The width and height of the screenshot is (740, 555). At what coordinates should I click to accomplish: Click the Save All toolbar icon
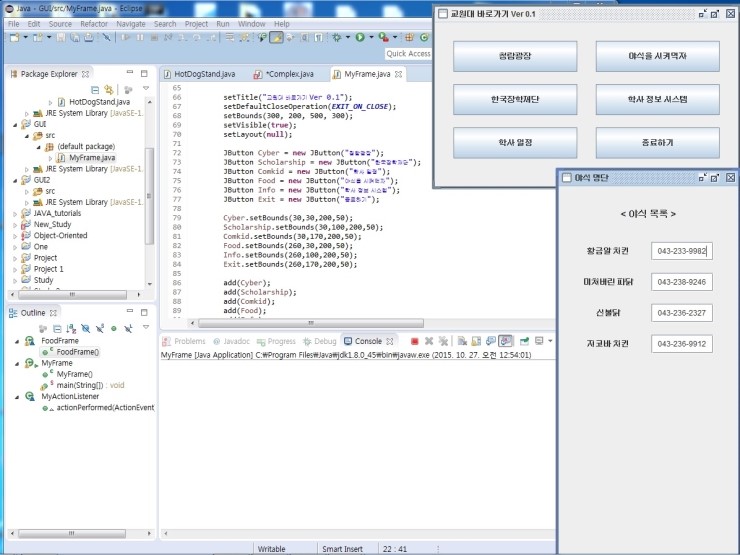(75, 37)
